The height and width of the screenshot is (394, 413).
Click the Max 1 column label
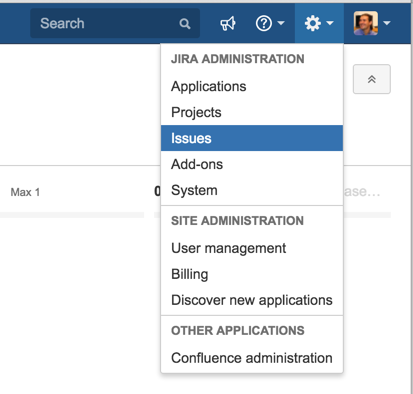[x=25, y=192]
